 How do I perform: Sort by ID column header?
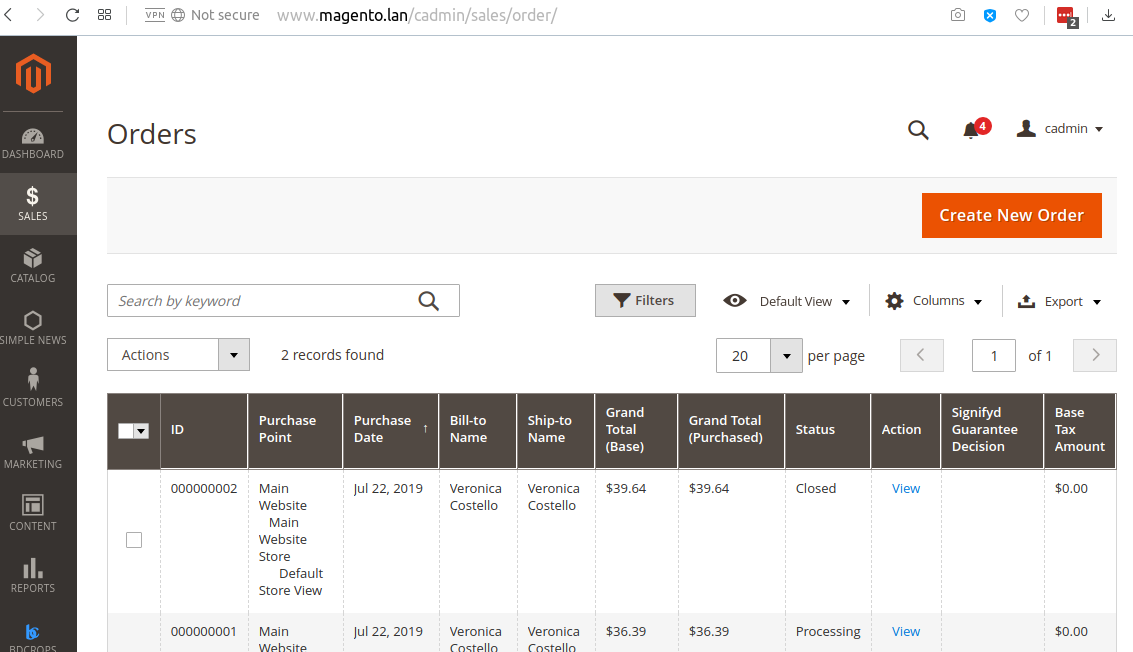pyautogui.click(x=204, y=429)
